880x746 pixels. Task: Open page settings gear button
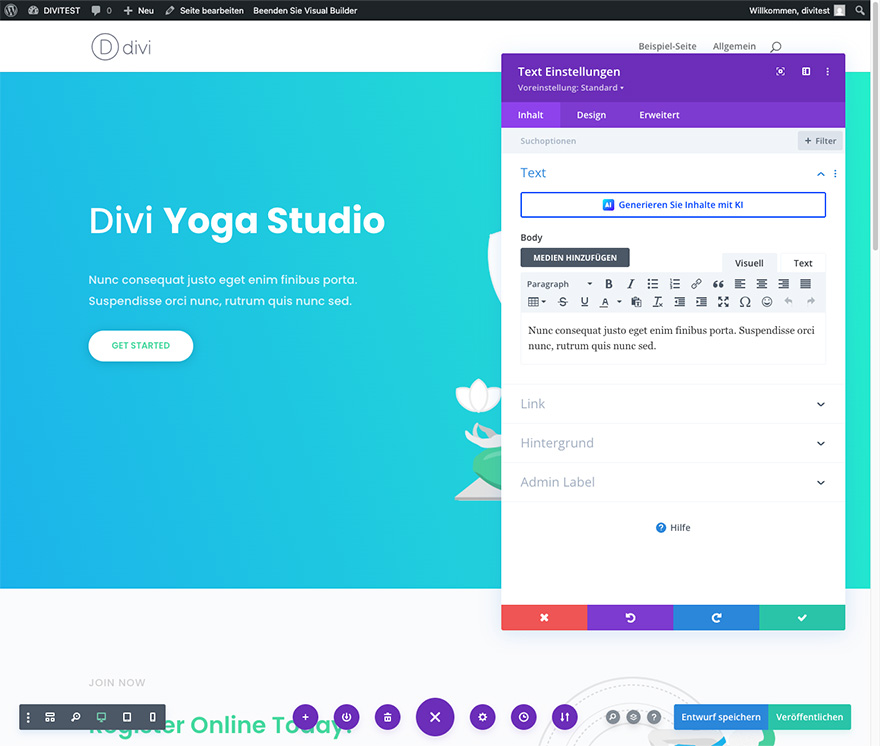pos(483,717)
